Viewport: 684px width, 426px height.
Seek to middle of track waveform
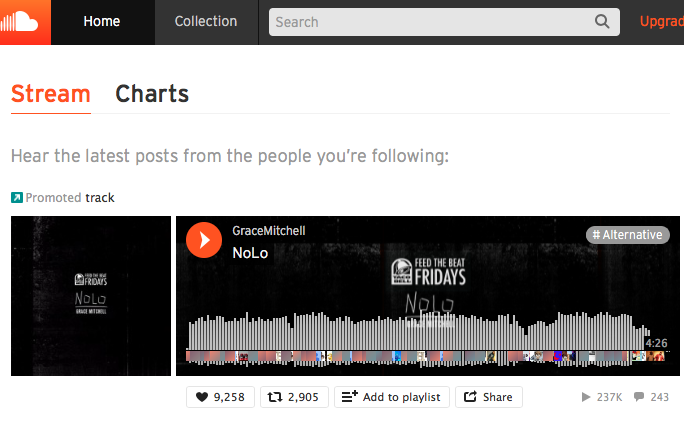(428, 338)
